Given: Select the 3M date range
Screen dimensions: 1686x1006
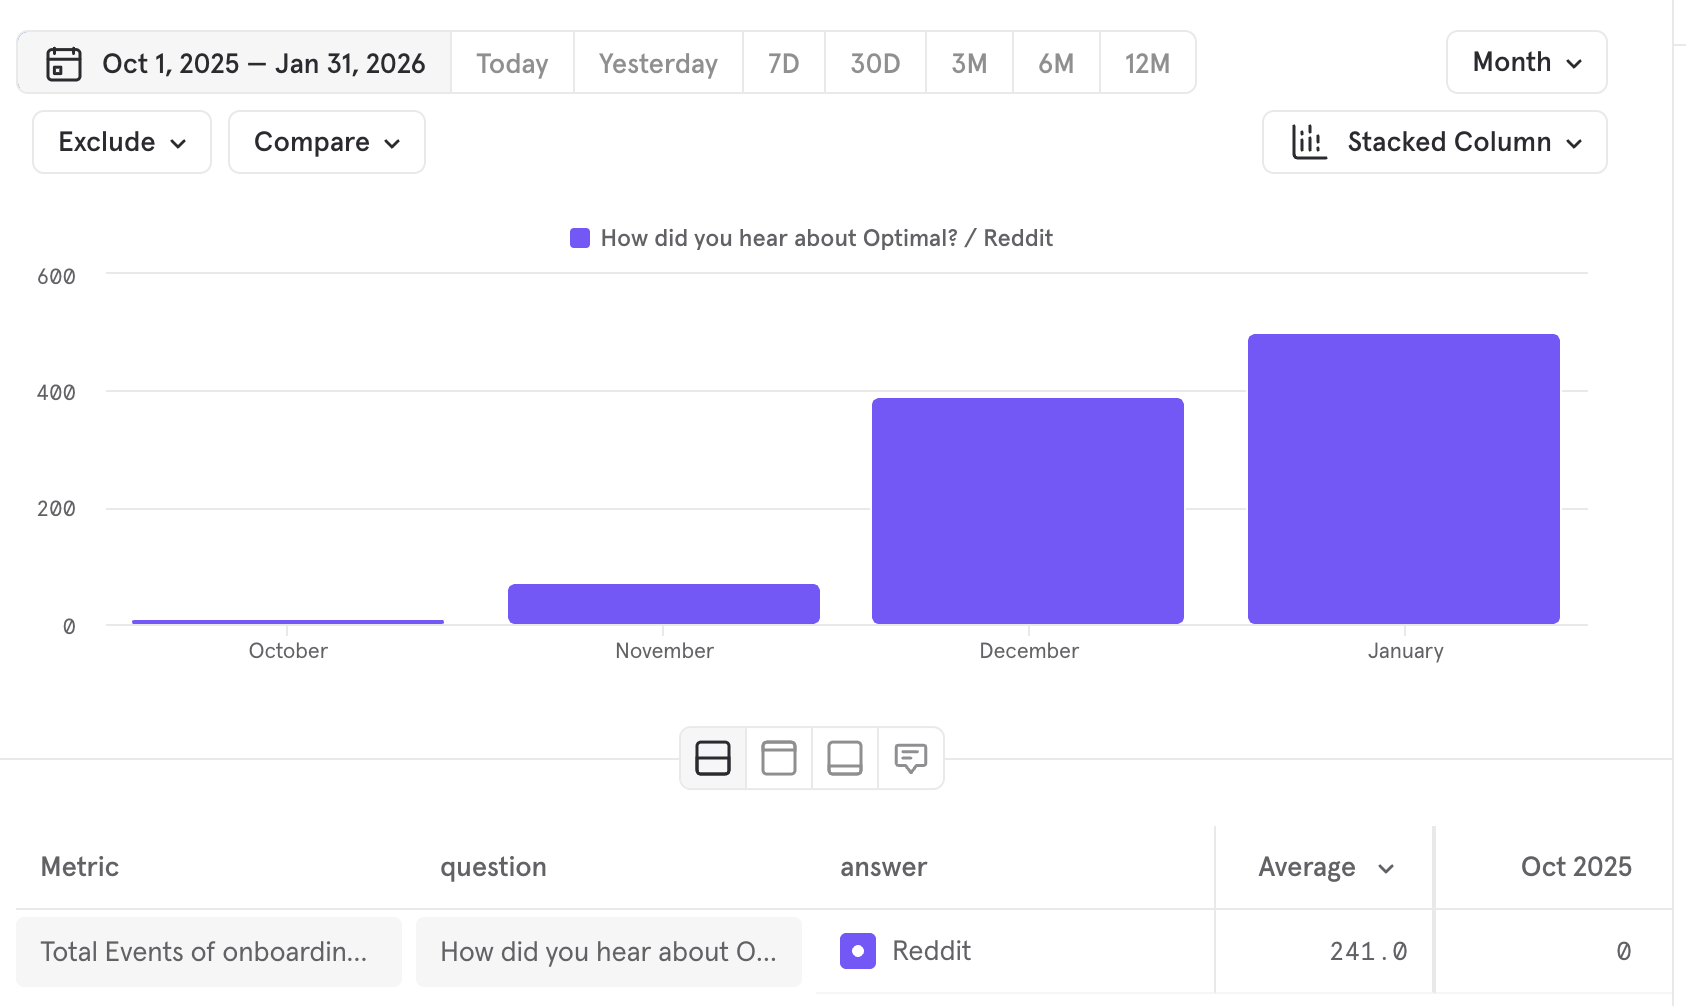Looking at the screenshot, I should click(969, 63).
